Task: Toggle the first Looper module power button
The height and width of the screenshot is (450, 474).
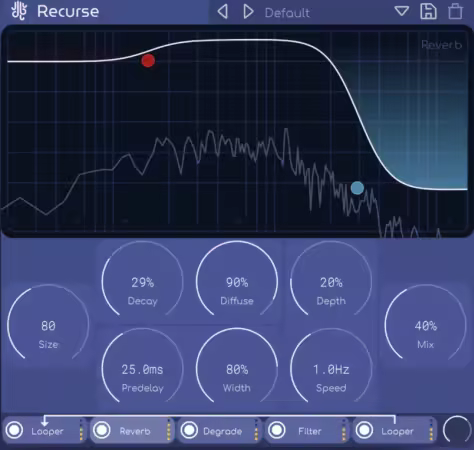Action: point(14,430)
